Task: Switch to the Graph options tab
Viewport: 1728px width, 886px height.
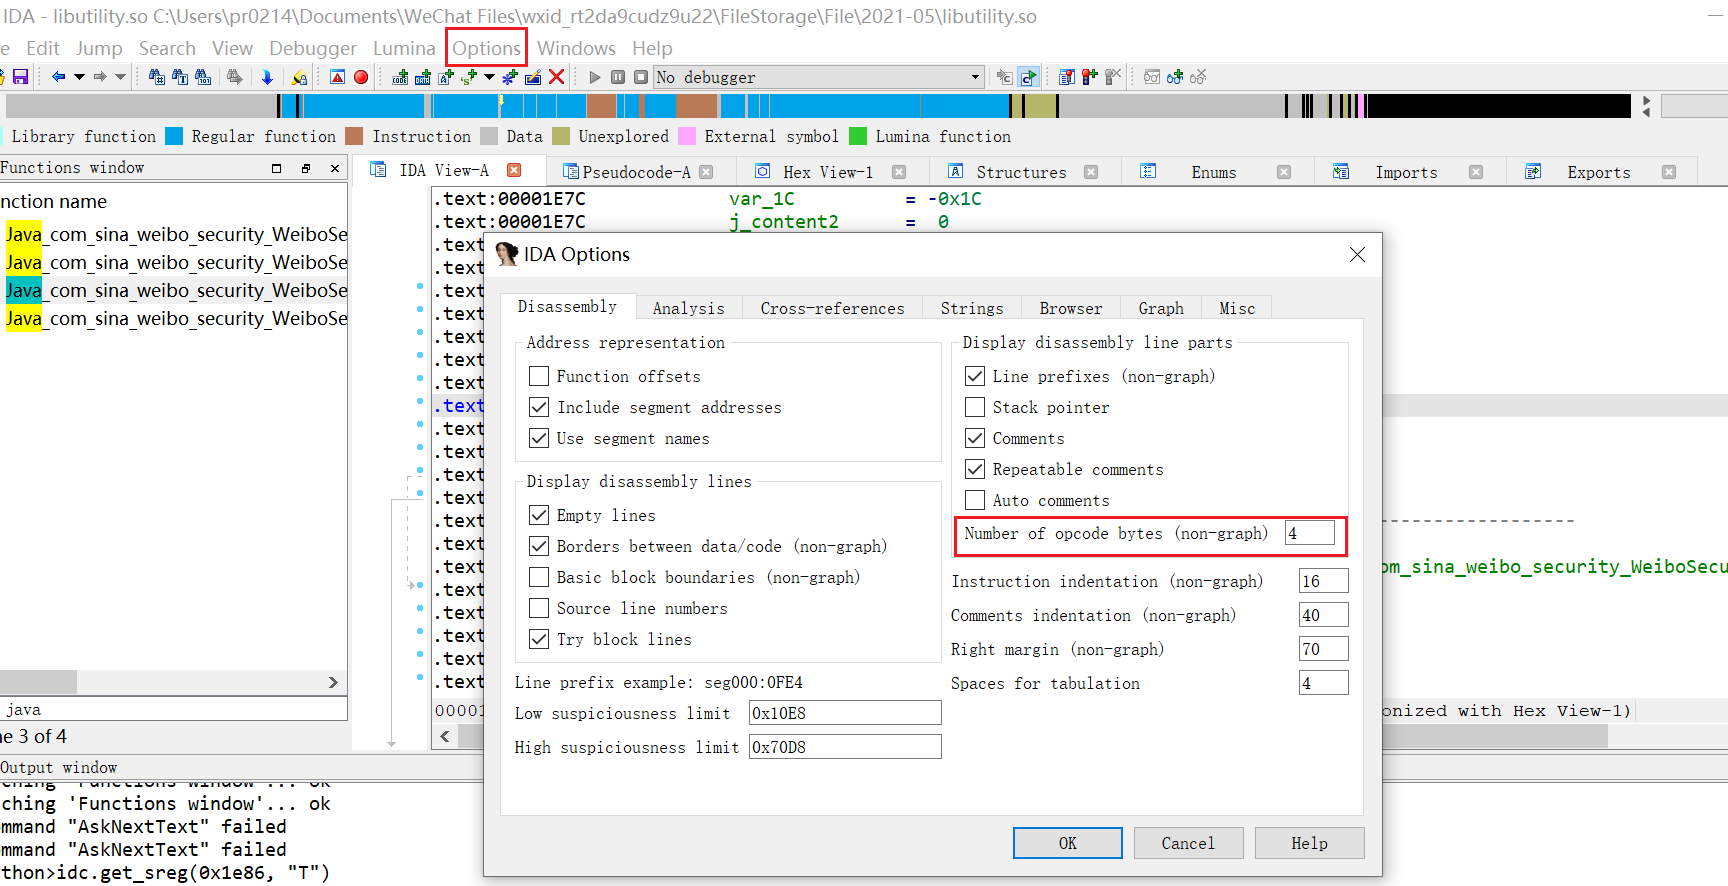Action: (1160, 308)
